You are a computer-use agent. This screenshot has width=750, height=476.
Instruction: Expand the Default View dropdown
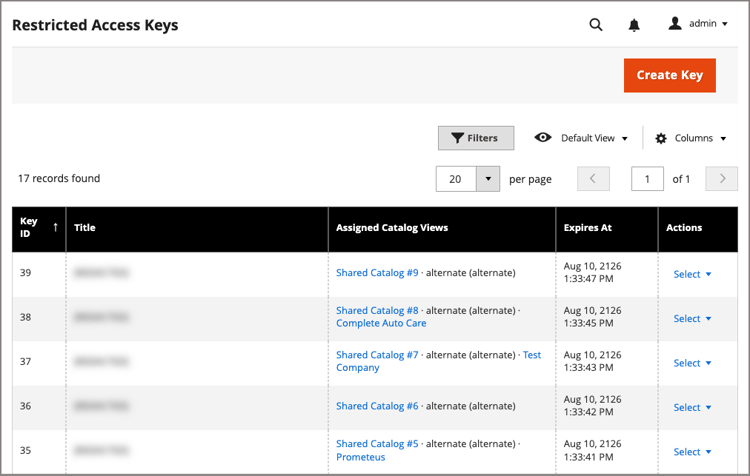click(594, 138)
